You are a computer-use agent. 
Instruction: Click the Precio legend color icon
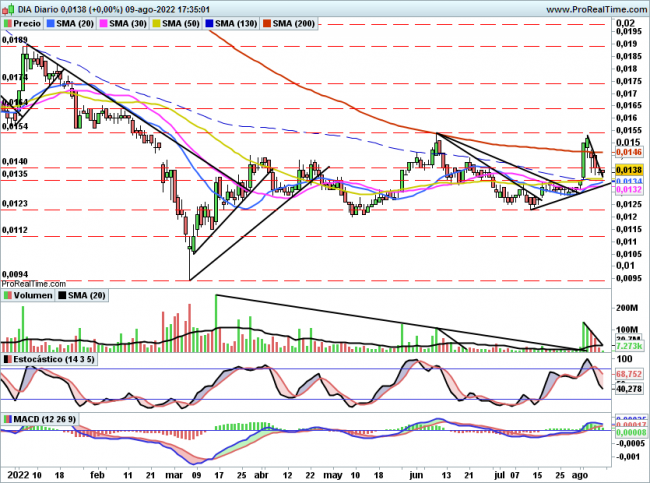click(x=9, y=22)
